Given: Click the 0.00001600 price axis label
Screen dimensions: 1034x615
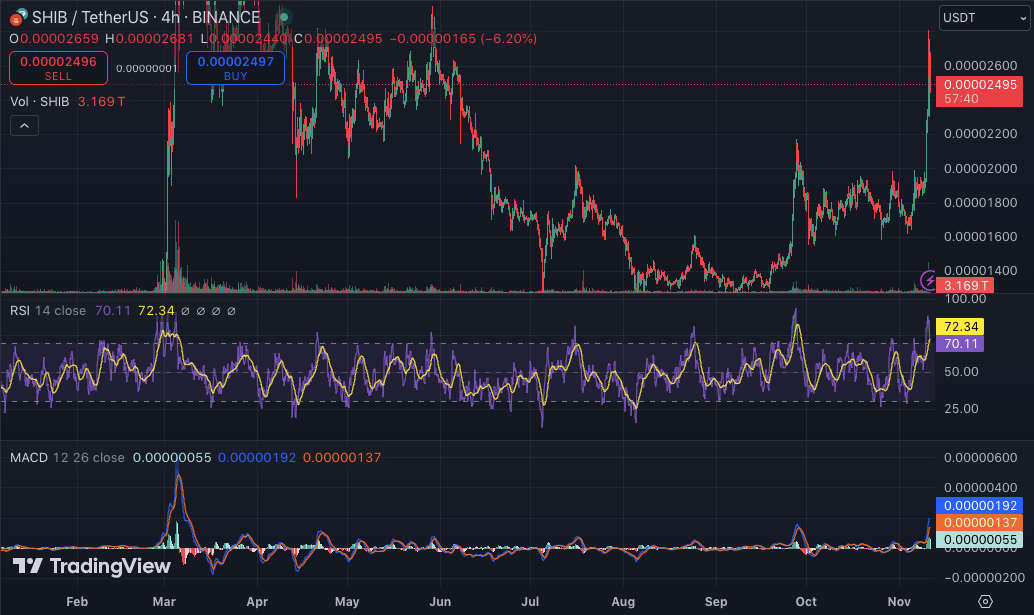Looking at the screenshot, I should tap(981, 237).
